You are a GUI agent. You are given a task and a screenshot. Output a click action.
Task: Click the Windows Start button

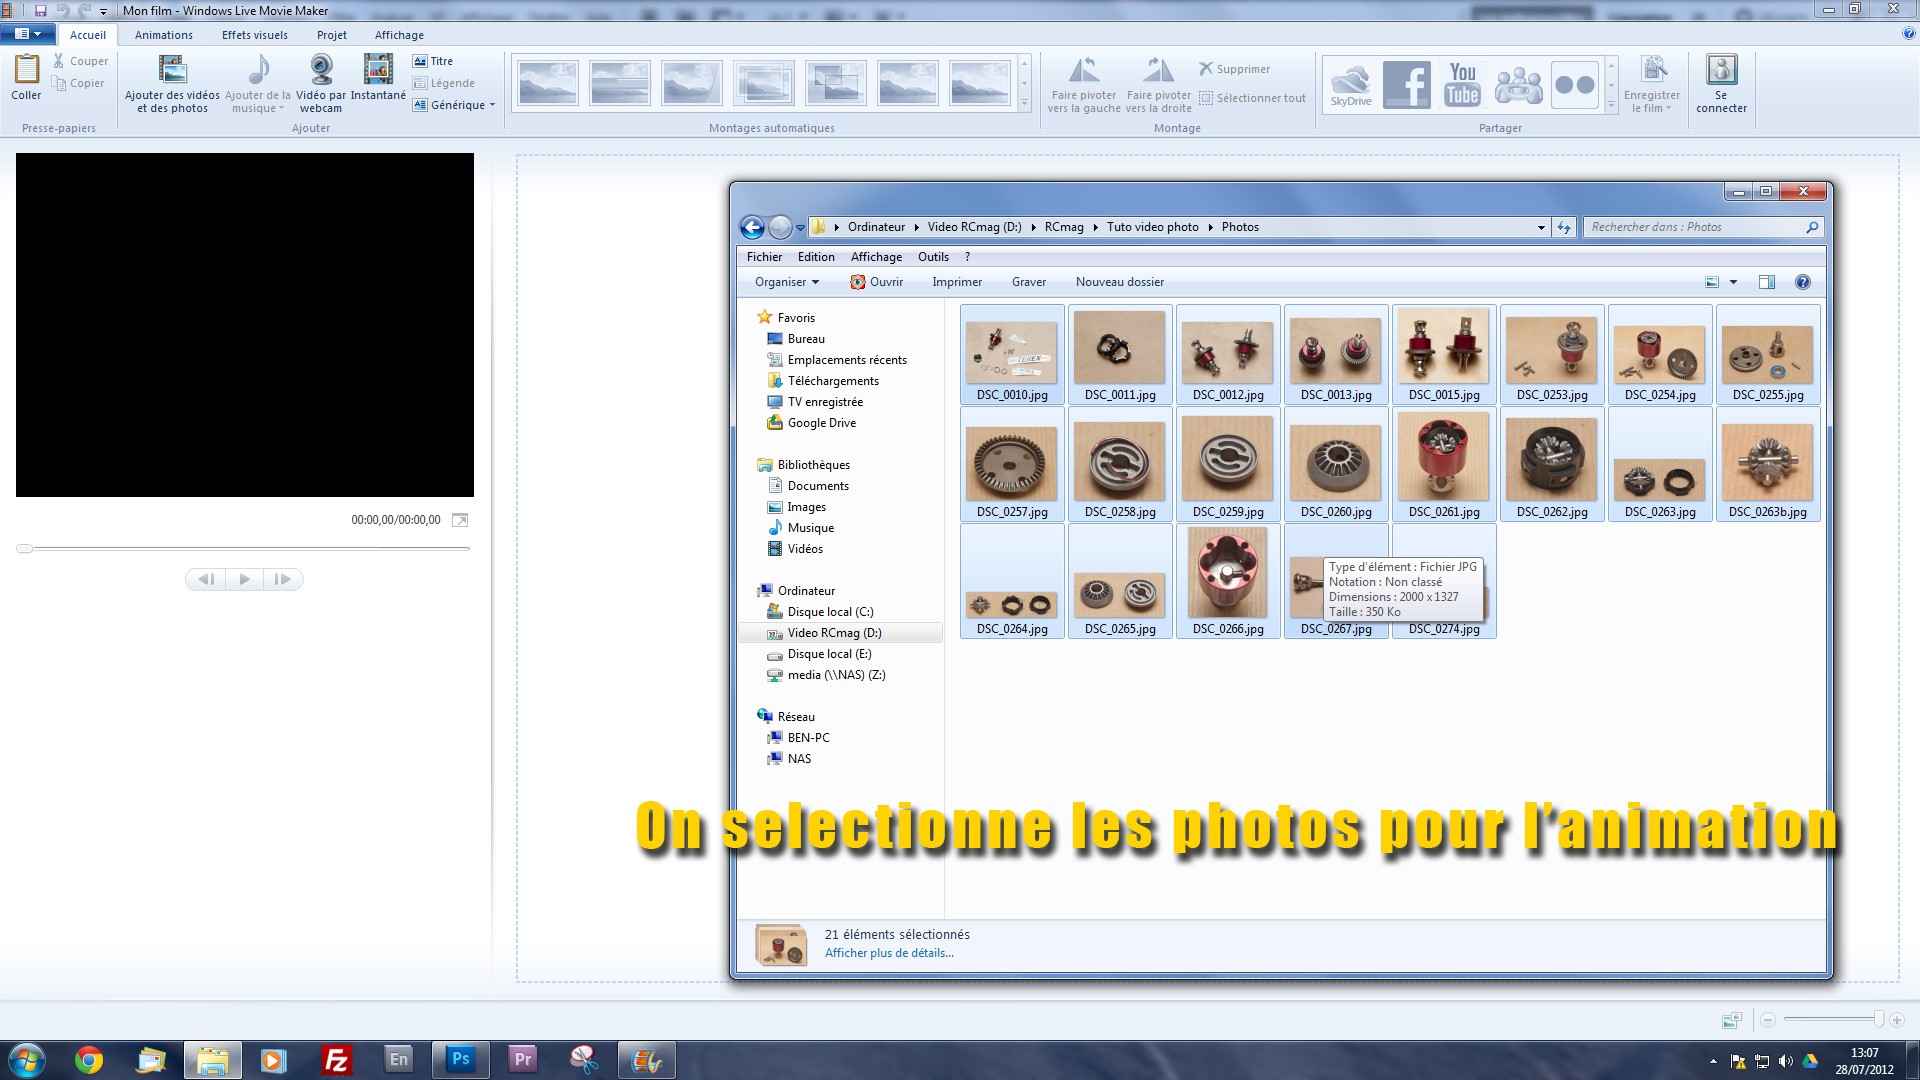pyautogui.click(x=27, y=1060)
